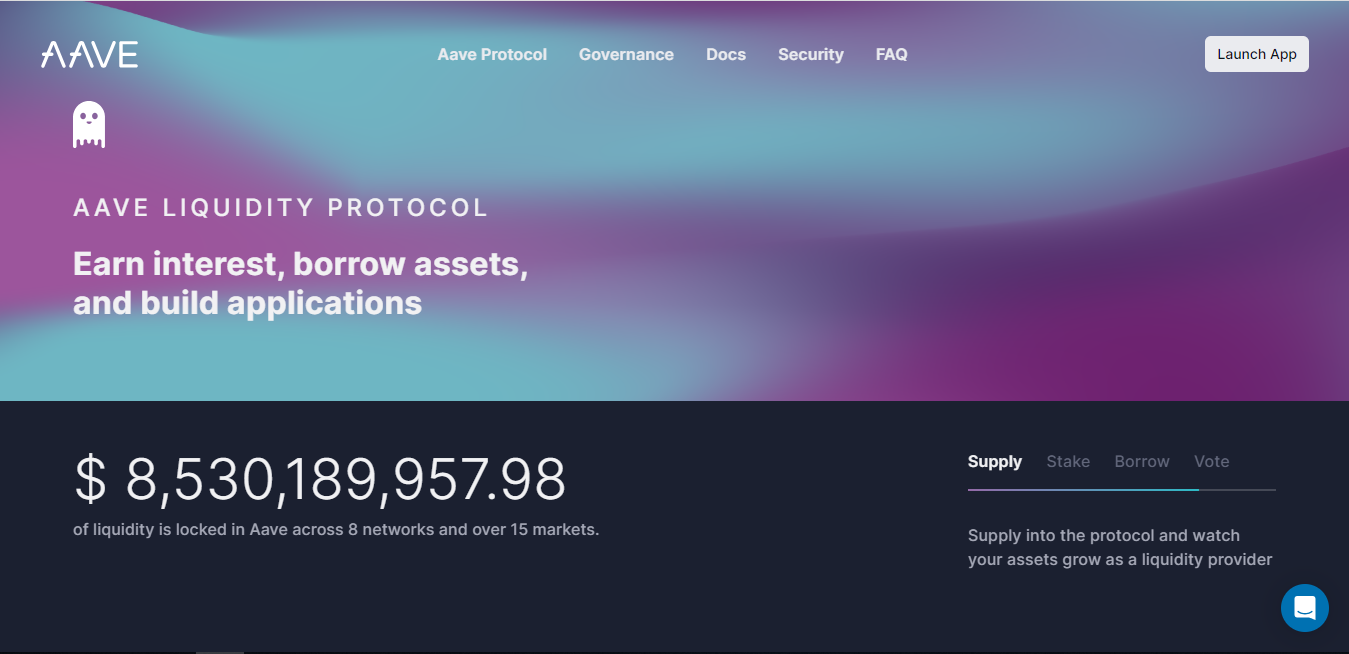This screenshot has height=654, width=1349.
Task: Switch to the Stake tab
Action: pyautogui.click(x=1068, y=462)
